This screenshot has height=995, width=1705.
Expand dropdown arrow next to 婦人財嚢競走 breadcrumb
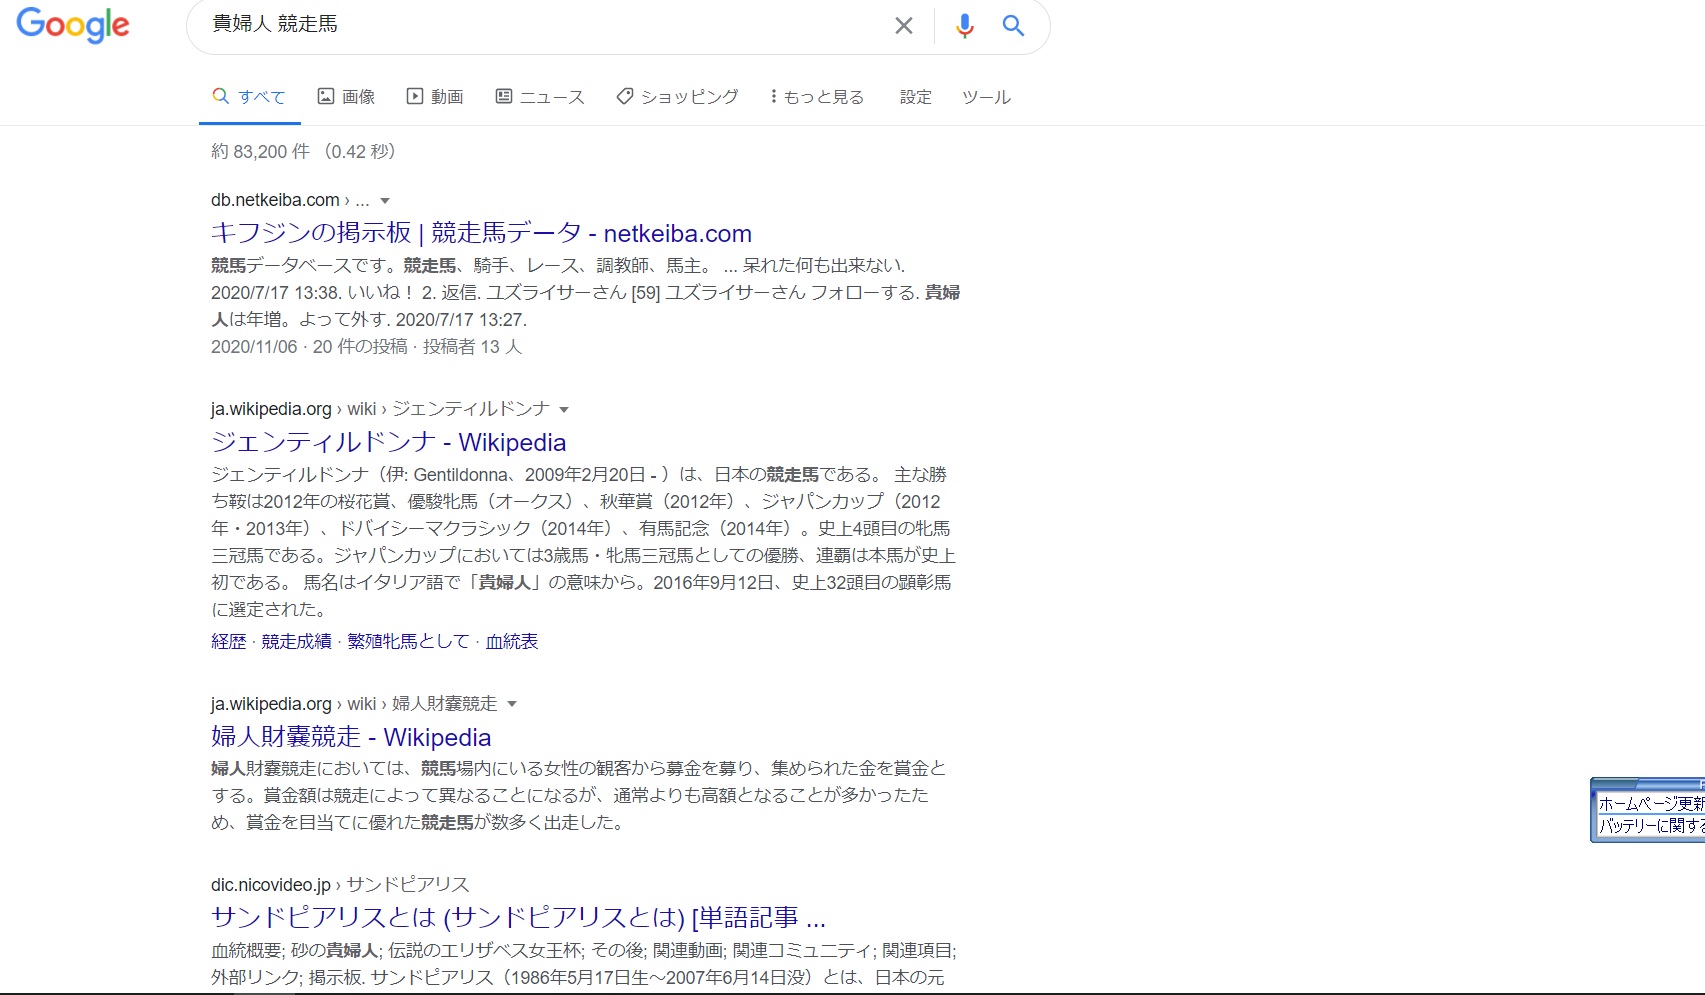[x=512, y=705]
